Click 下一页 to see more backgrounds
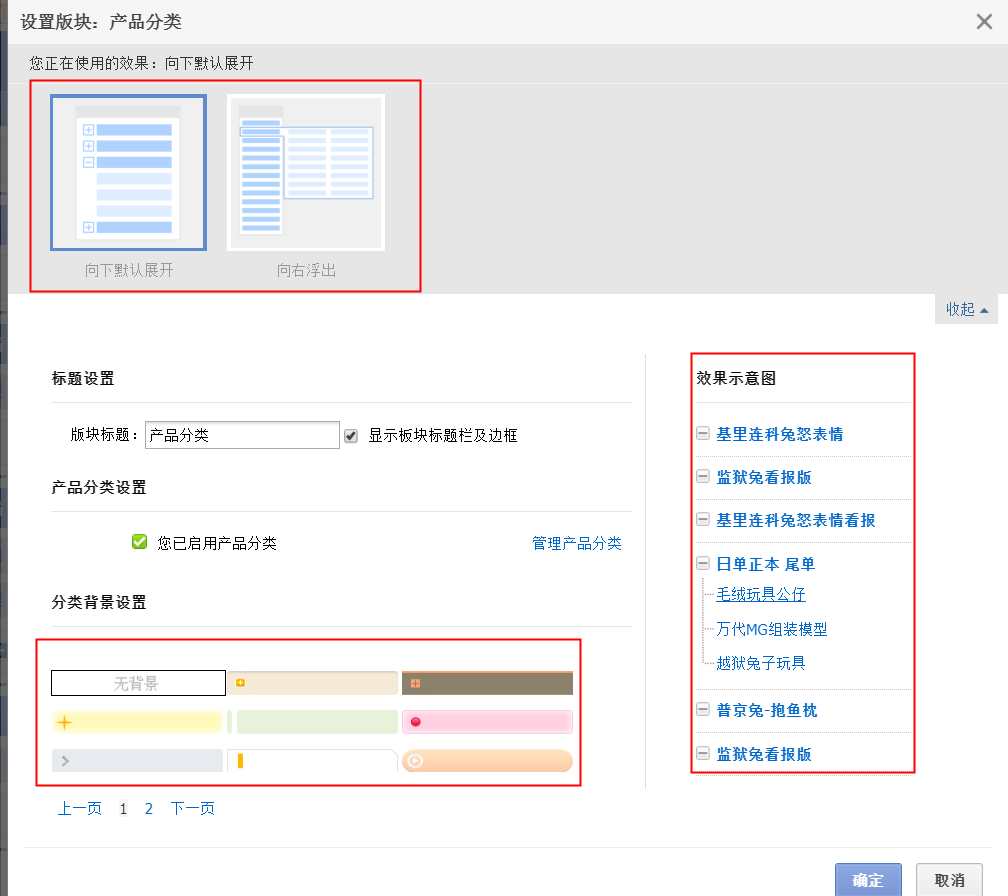This screenshot has height=896, width=1008. click(192, 808)
